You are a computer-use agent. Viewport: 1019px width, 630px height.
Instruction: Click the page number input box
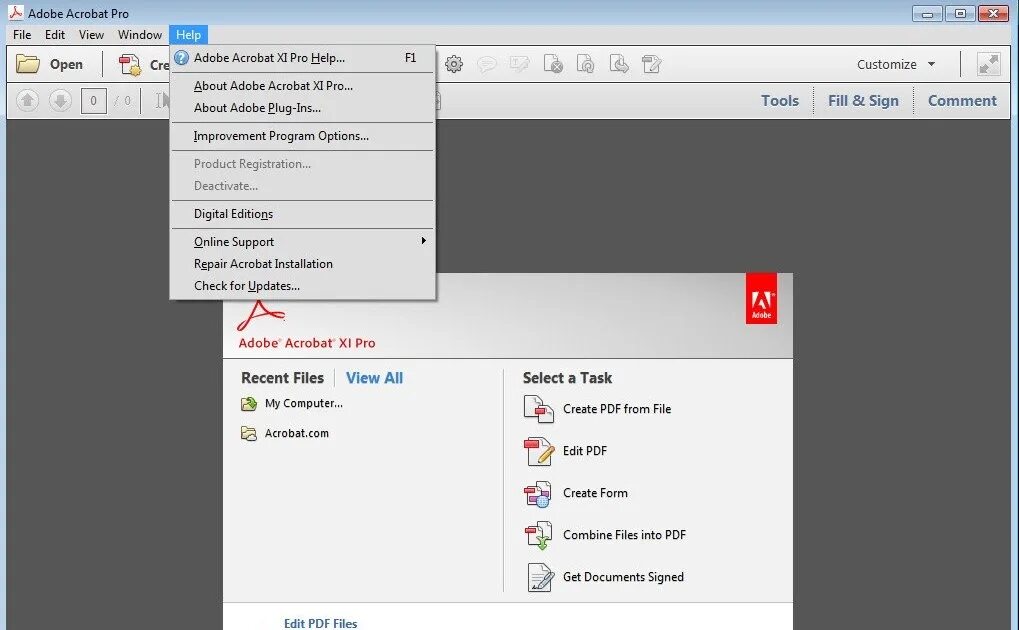94,101
